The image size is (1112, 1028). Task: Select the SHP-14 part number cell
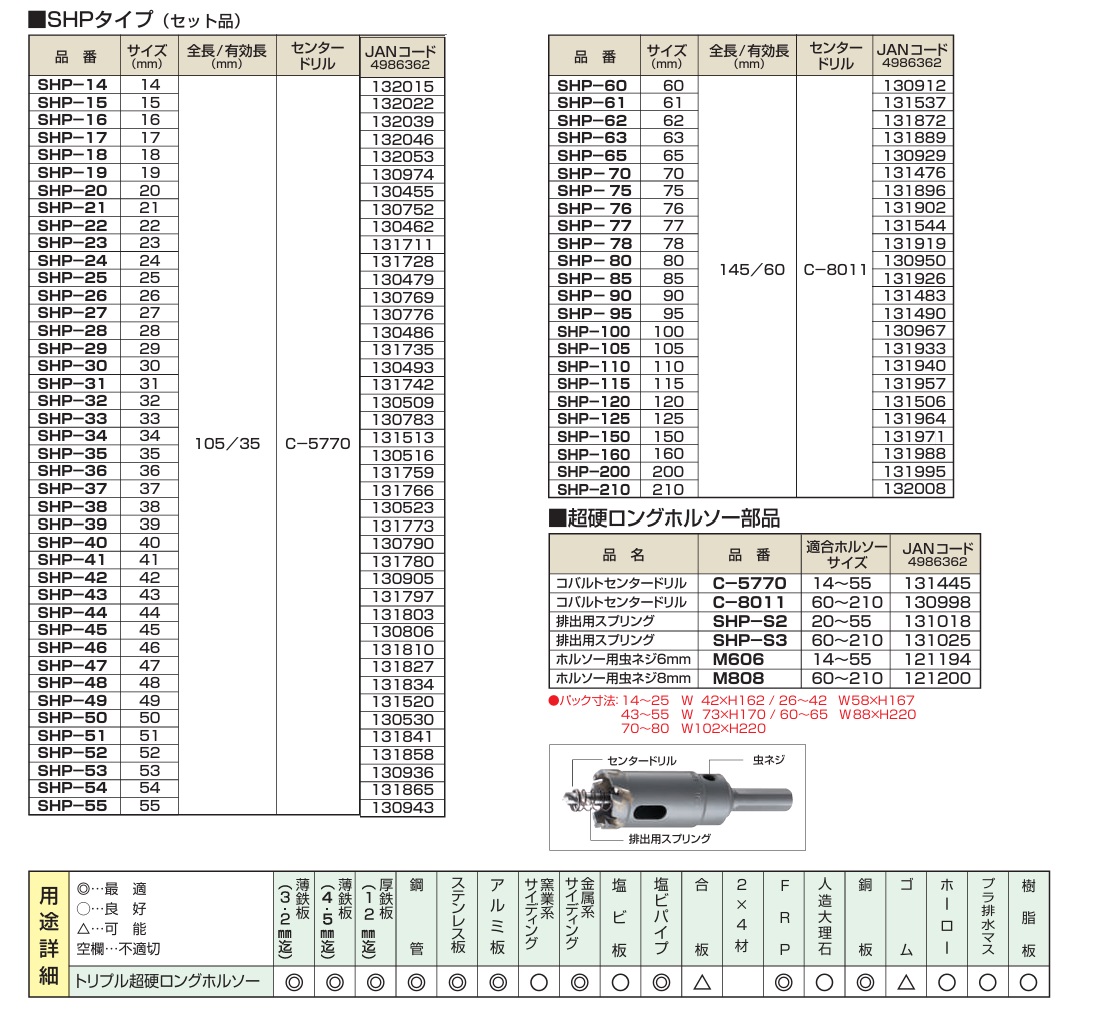(74, 84)
